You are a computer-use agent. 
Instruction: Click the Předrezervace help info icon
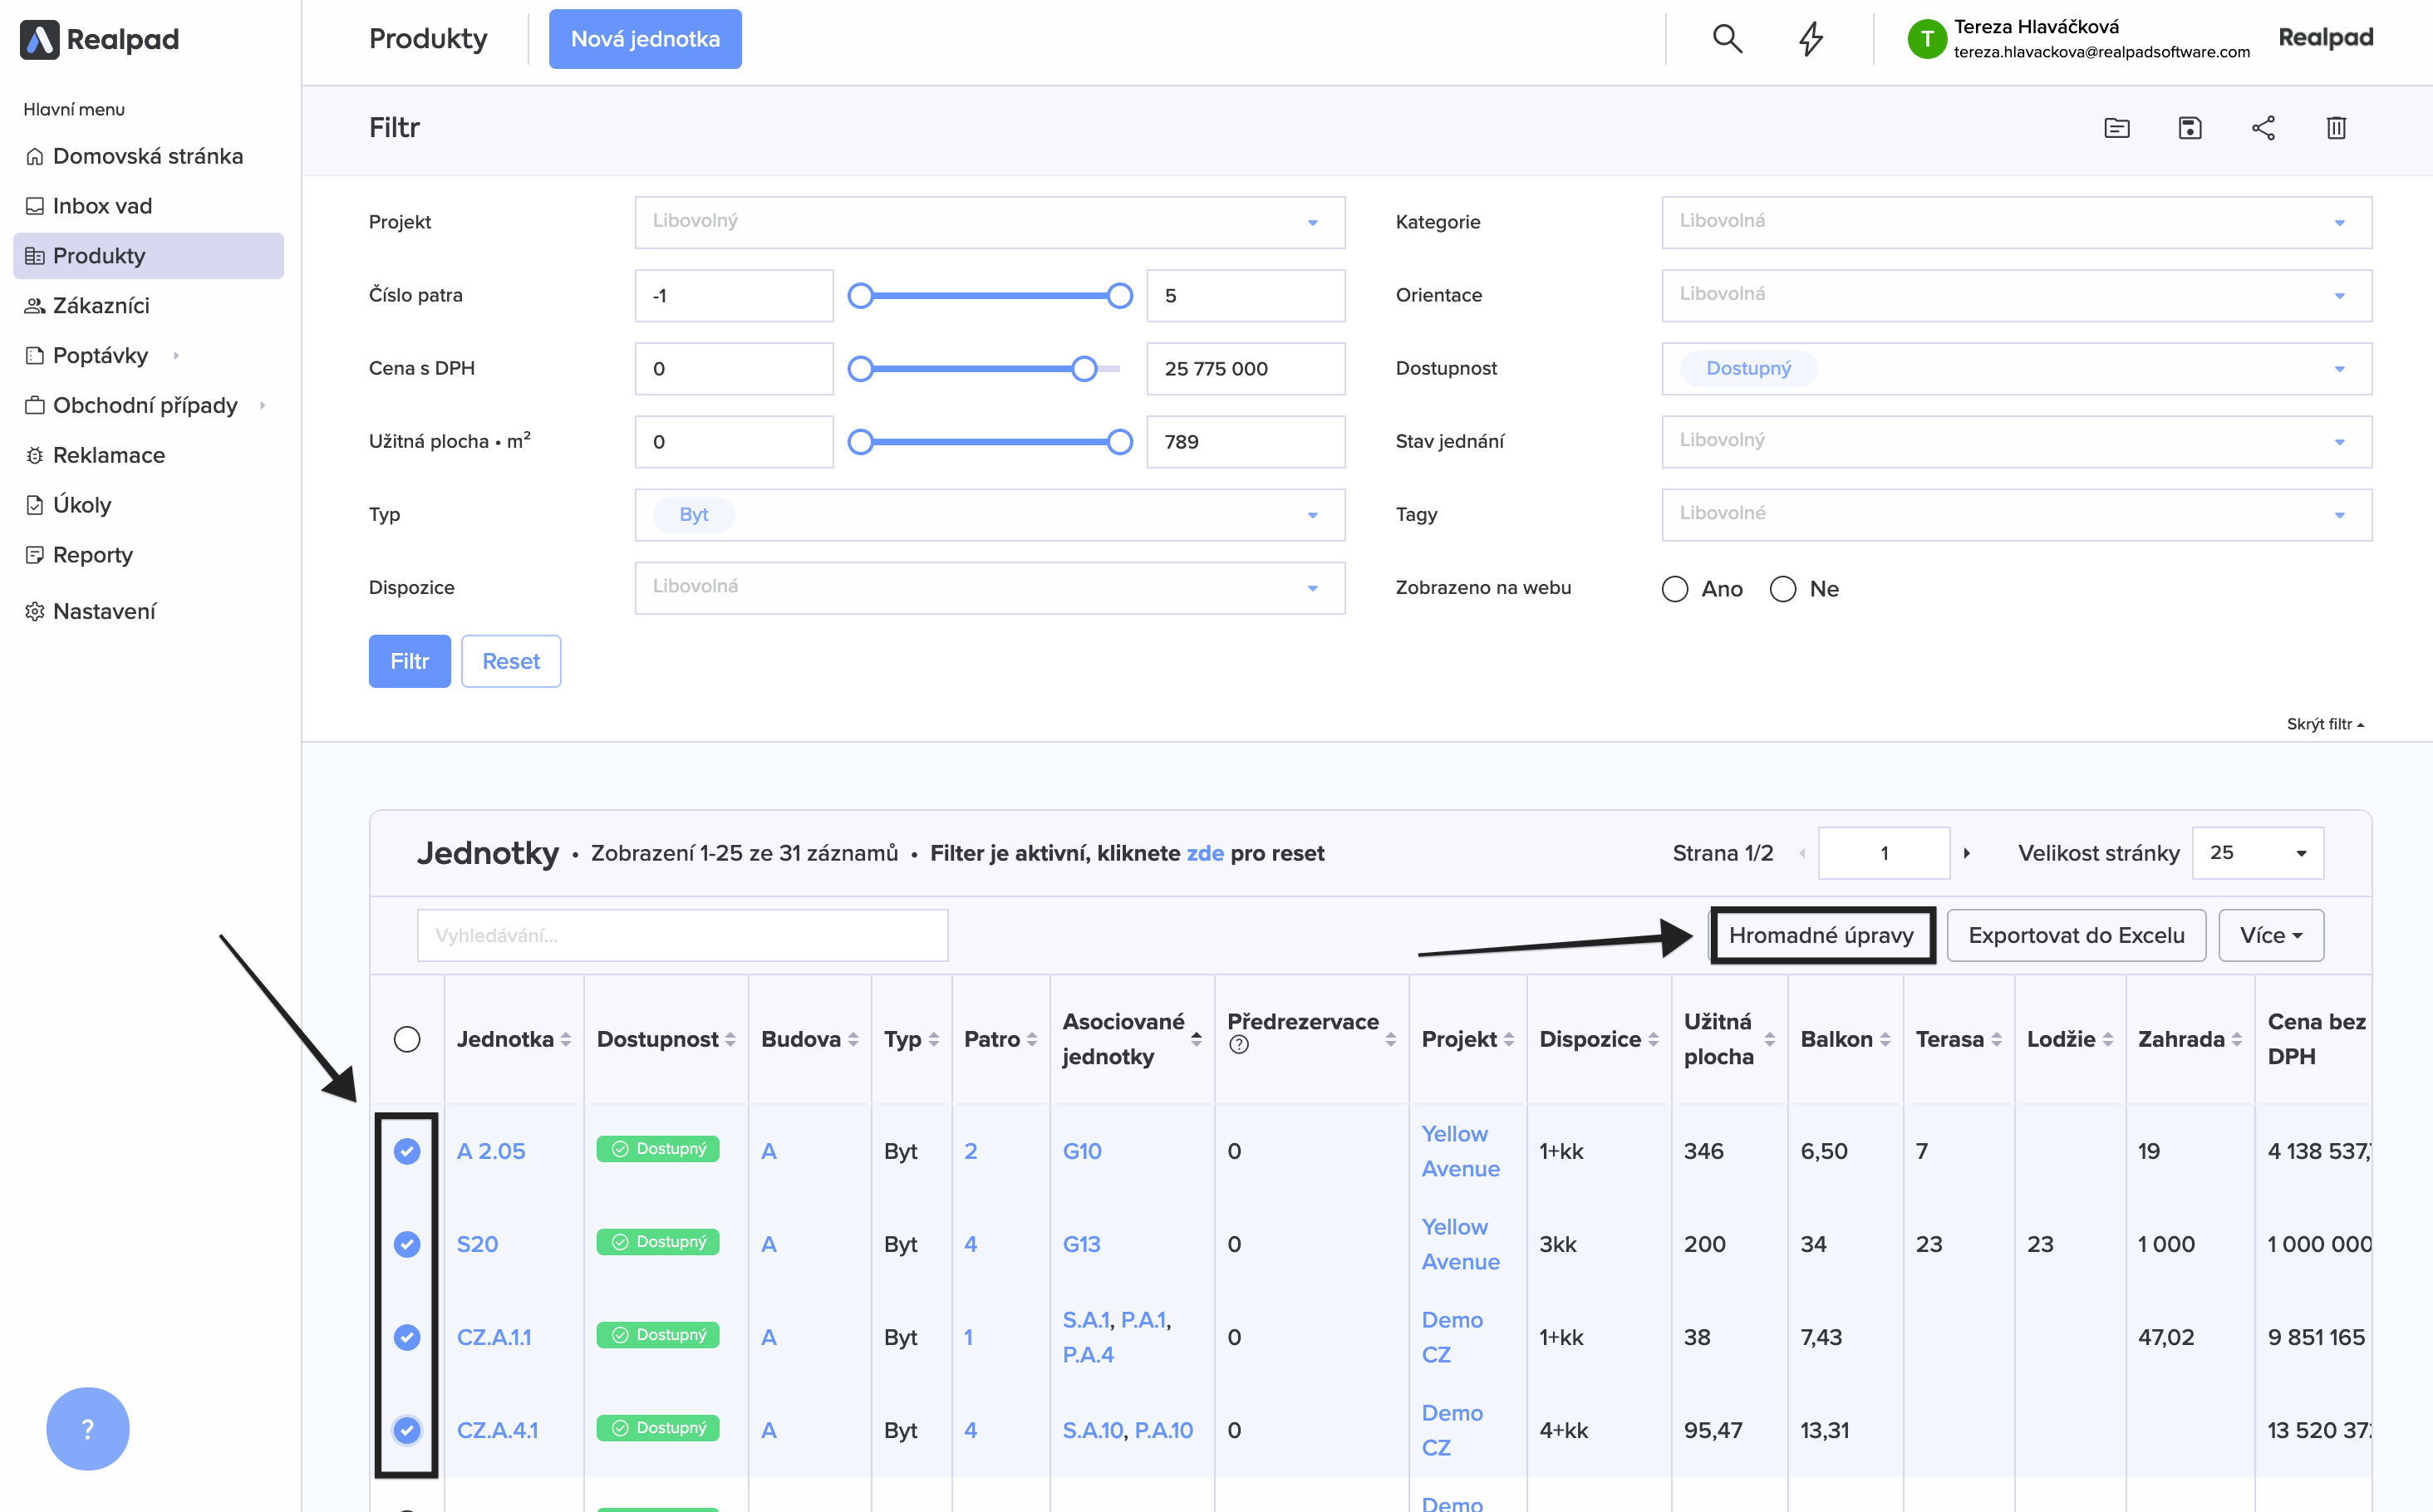[x=1239, y=1045]
